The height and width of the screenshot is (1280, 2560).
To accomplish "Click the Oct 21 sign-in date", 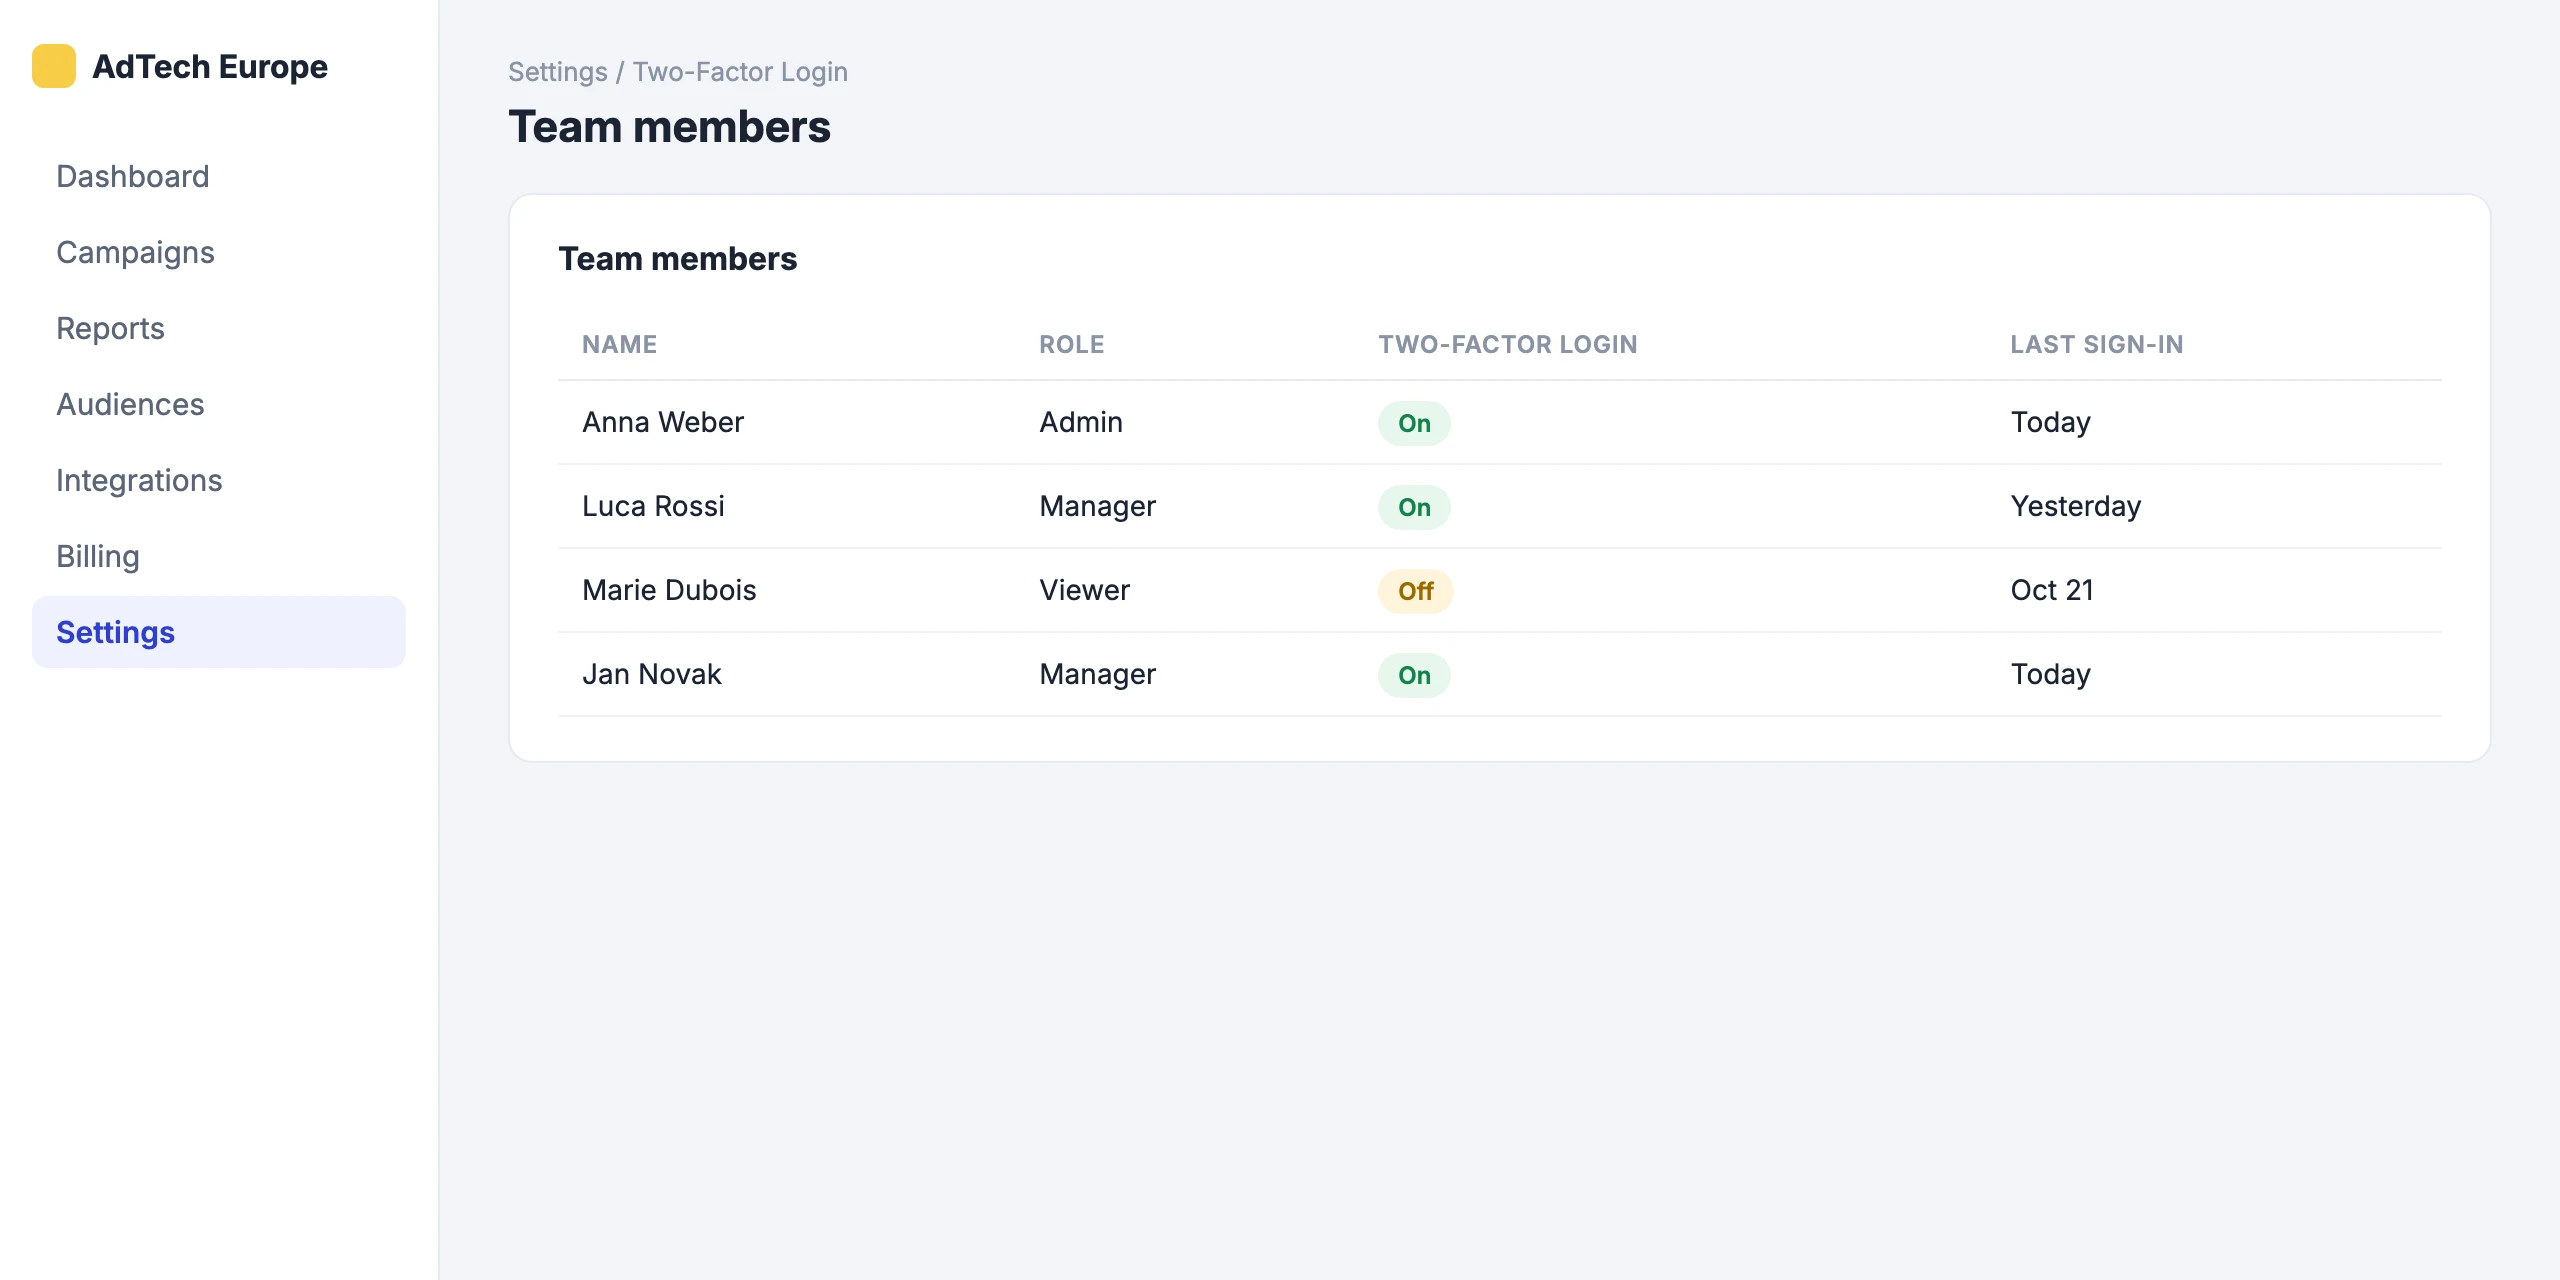I will [x=2052, y=590].
